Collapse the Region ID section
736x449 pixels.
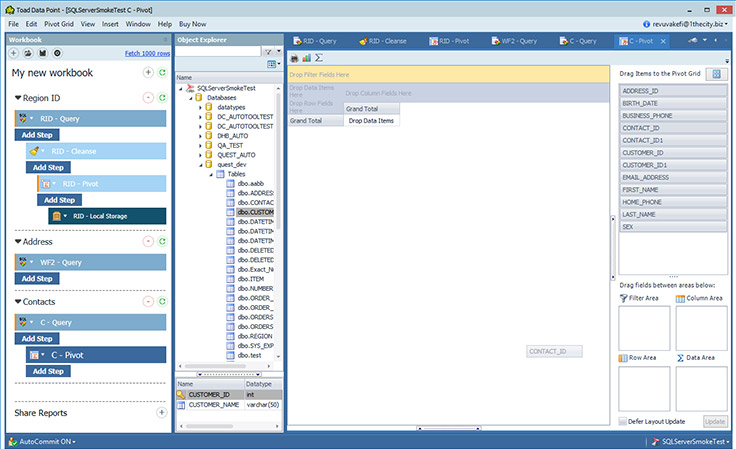pyautogui.click(x=18, y=98)
